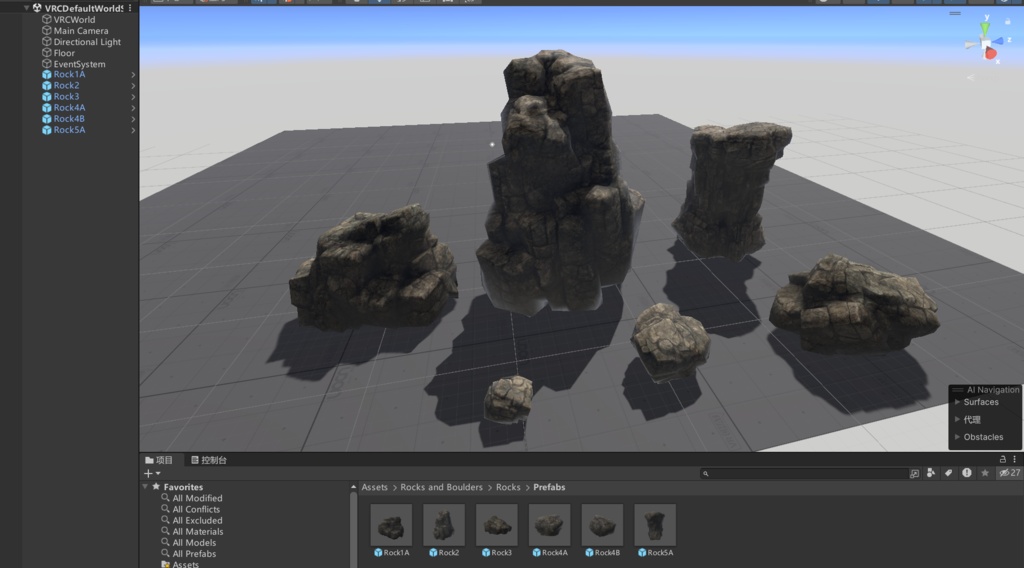Select Rock4A in the Hierarchy

tap(69, 108)
